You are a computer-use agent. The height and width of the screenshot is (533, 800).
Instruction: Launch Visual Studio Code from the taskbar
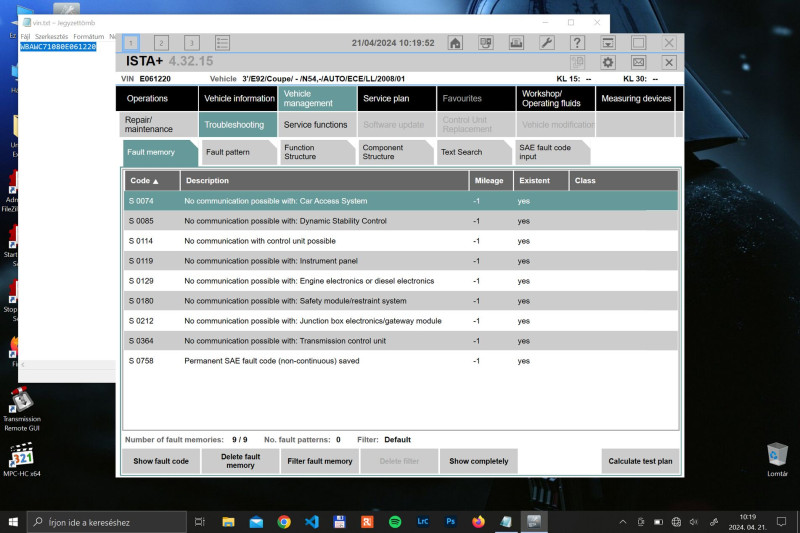click(312, 522)
